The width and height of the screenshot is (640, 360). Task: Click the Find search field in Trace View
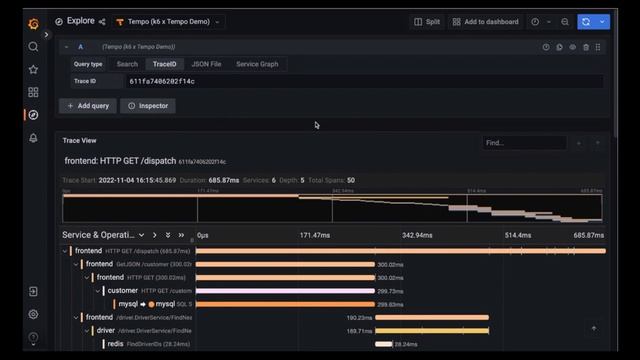(x=524, y=143)
